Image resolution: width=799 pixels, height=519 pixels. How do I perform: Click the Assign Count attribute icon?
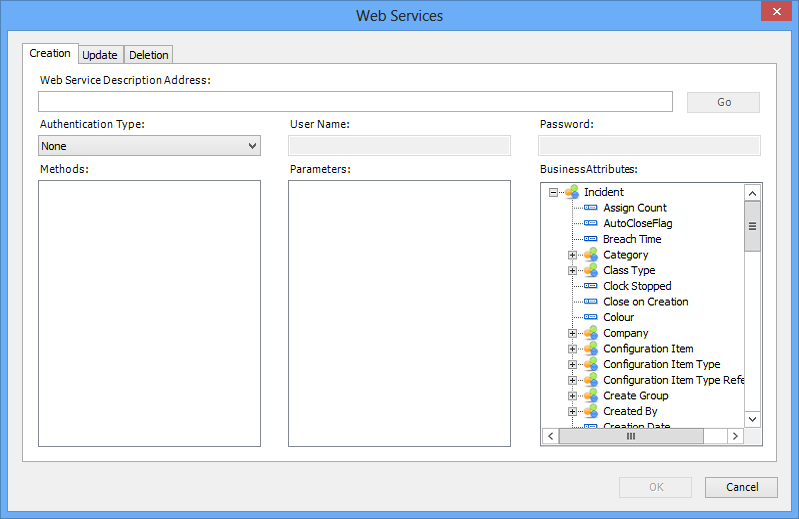tap(591, 208)
